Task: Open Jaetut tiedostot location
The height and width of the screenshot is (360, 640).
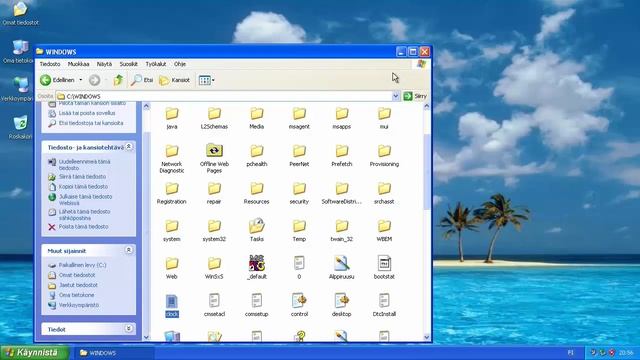Action: 78,285
